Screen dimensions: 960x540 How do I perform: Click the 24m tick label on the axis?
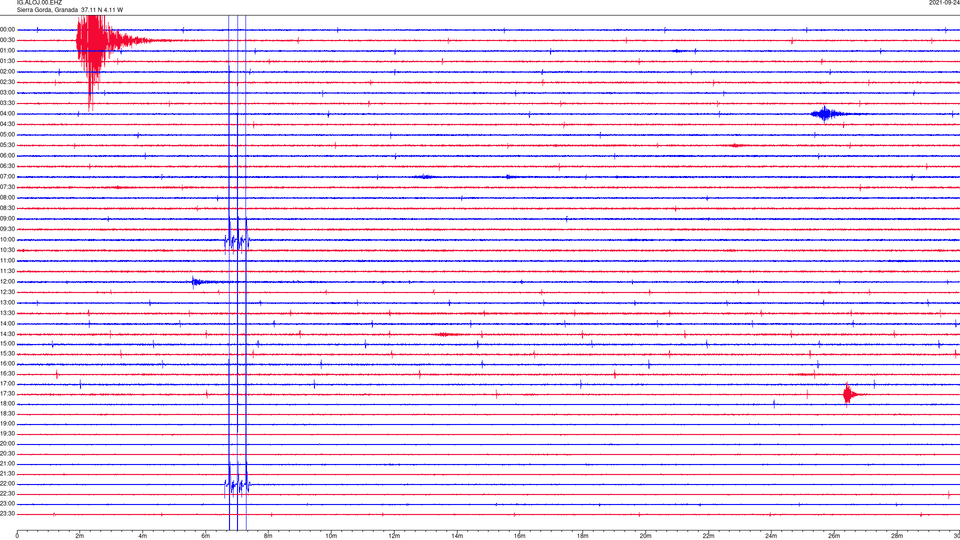(771, 536)
